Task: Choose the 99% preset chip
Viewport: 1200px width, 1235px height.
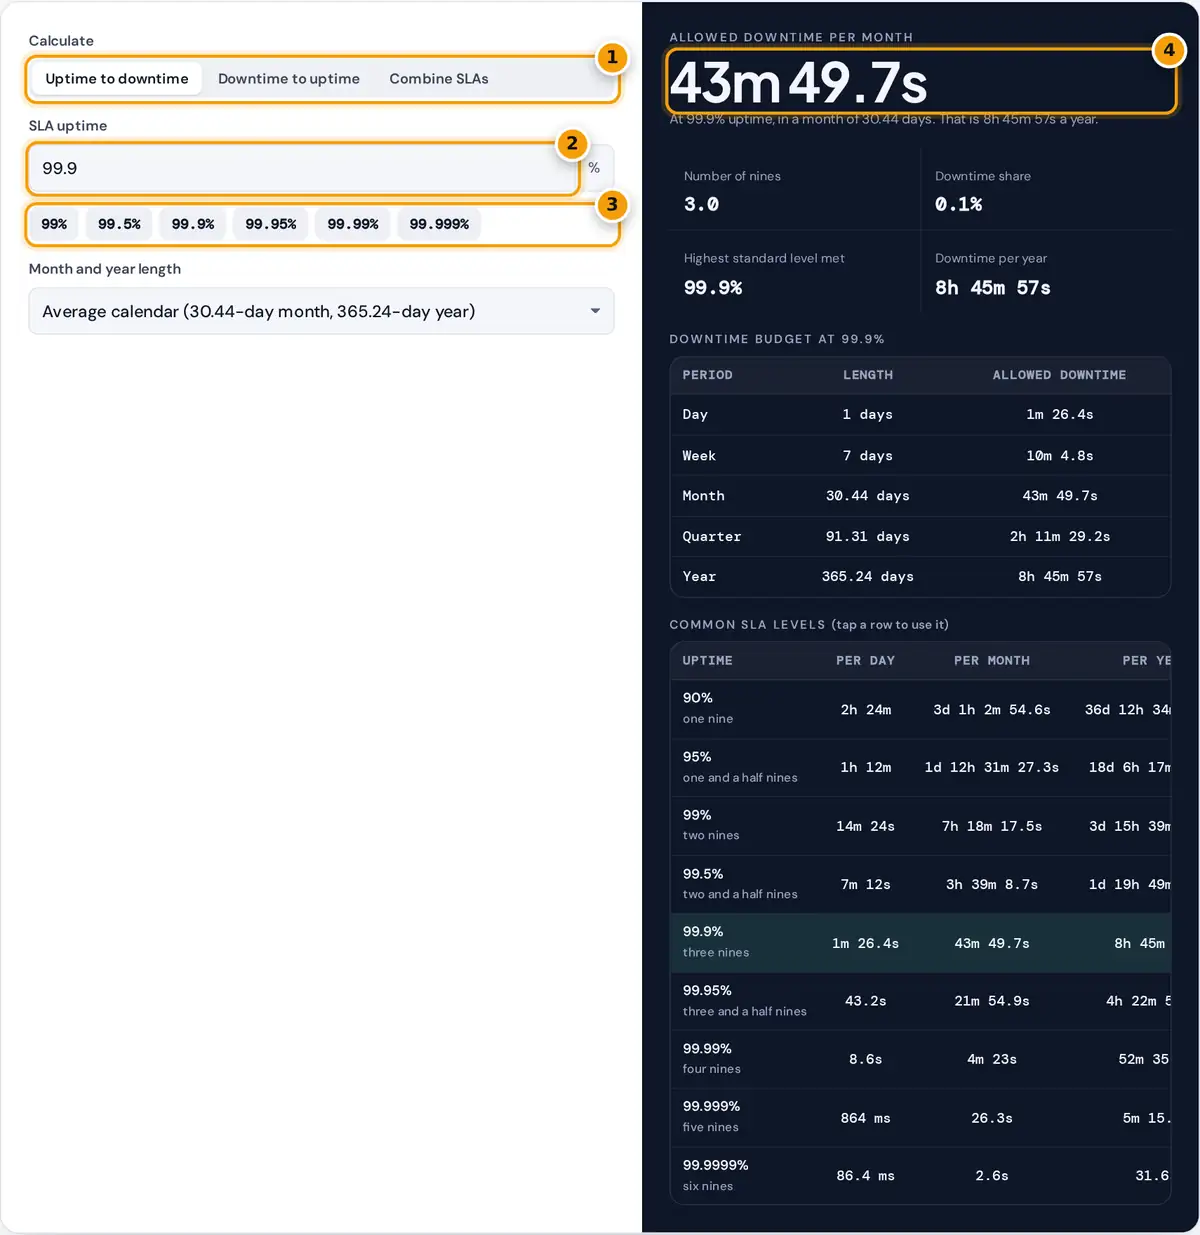Action: 54,224
